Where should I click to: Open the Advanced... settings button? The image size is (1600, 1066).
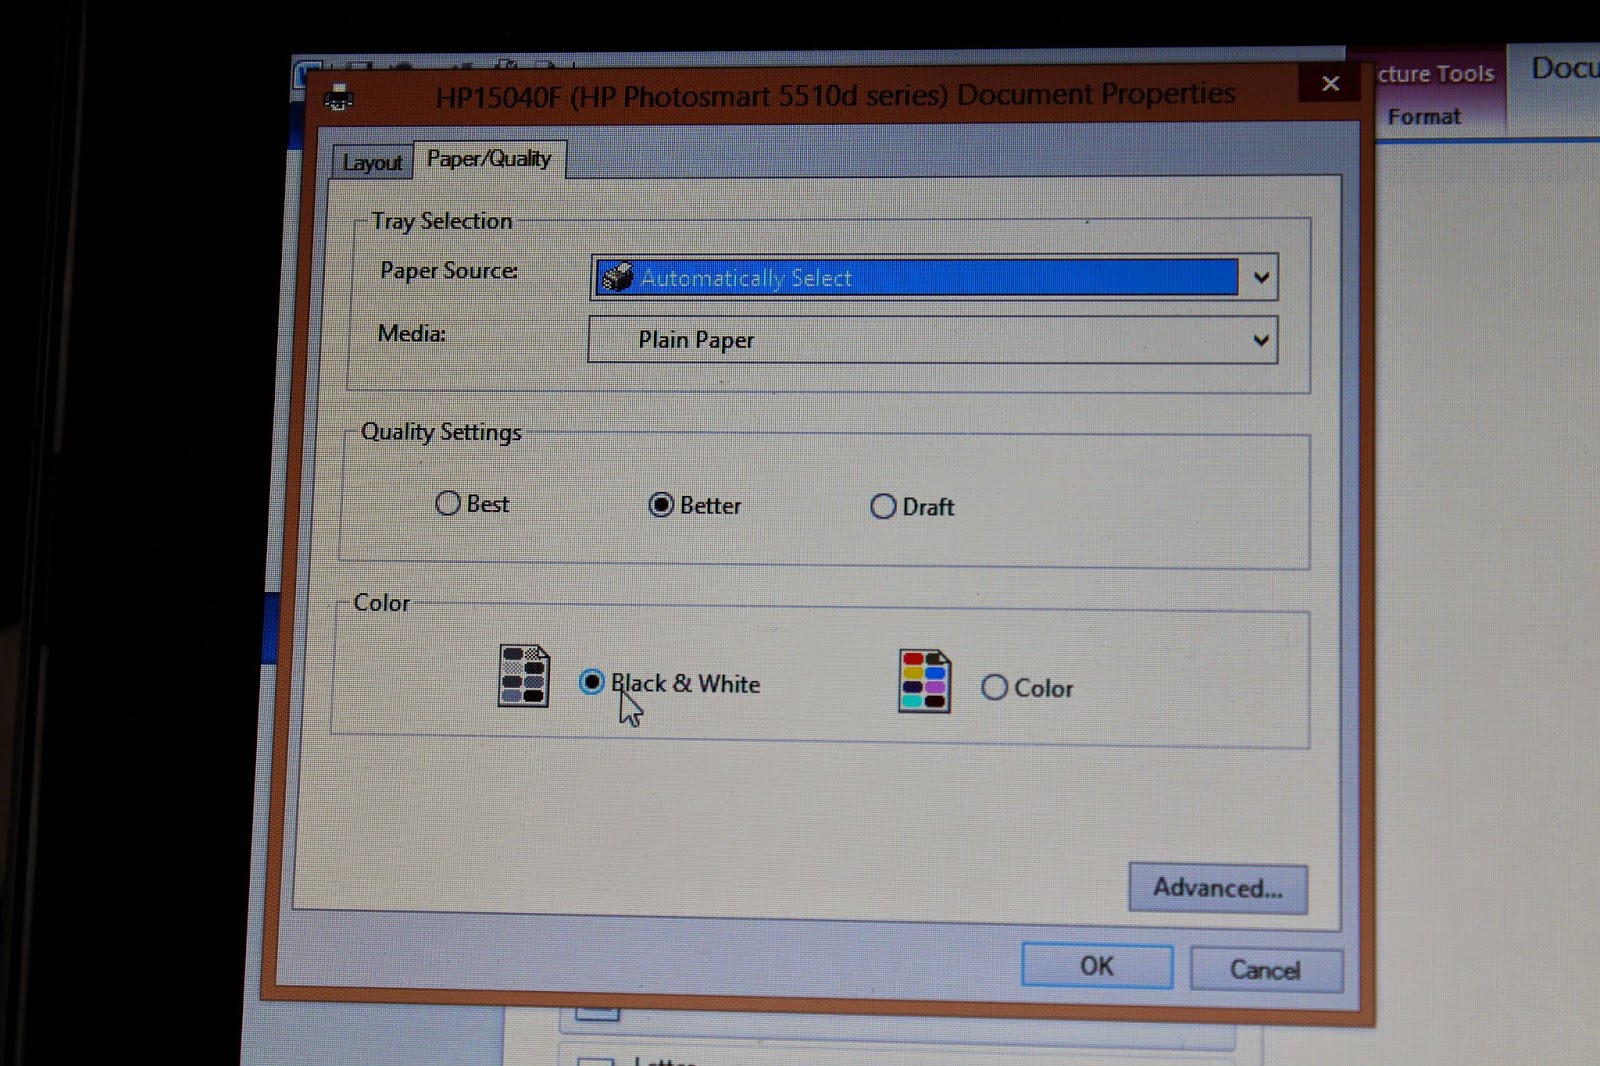[1218, 888]
